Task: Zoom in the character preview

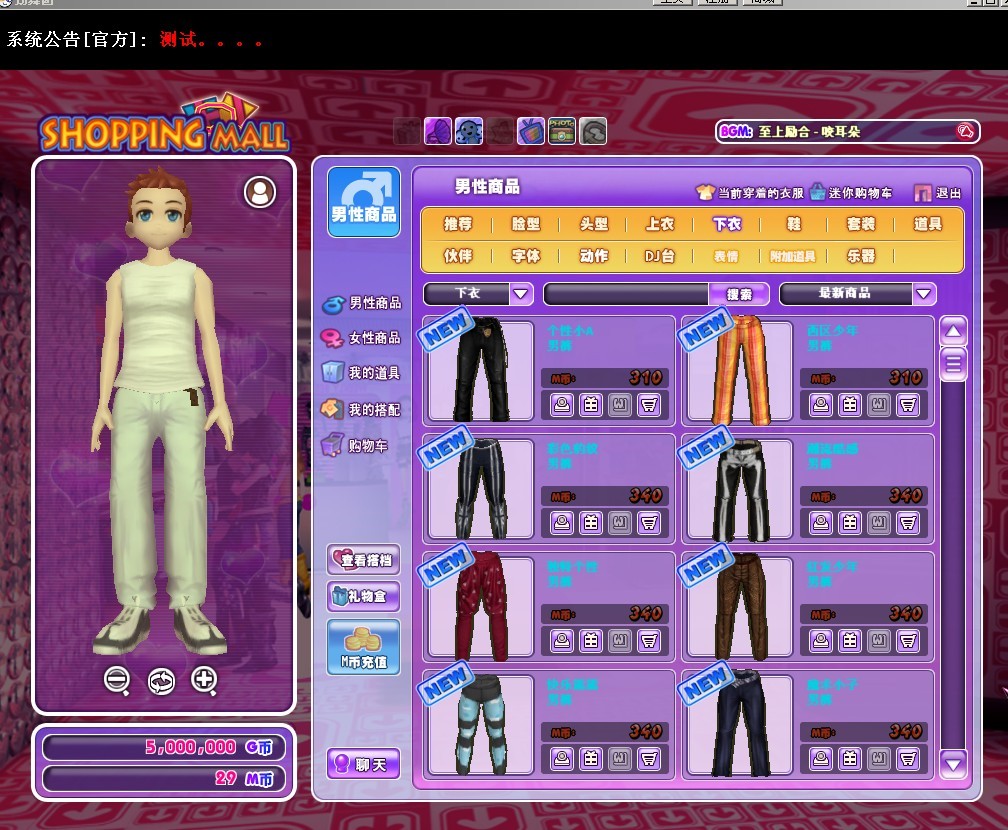Action: coord(204,680)
